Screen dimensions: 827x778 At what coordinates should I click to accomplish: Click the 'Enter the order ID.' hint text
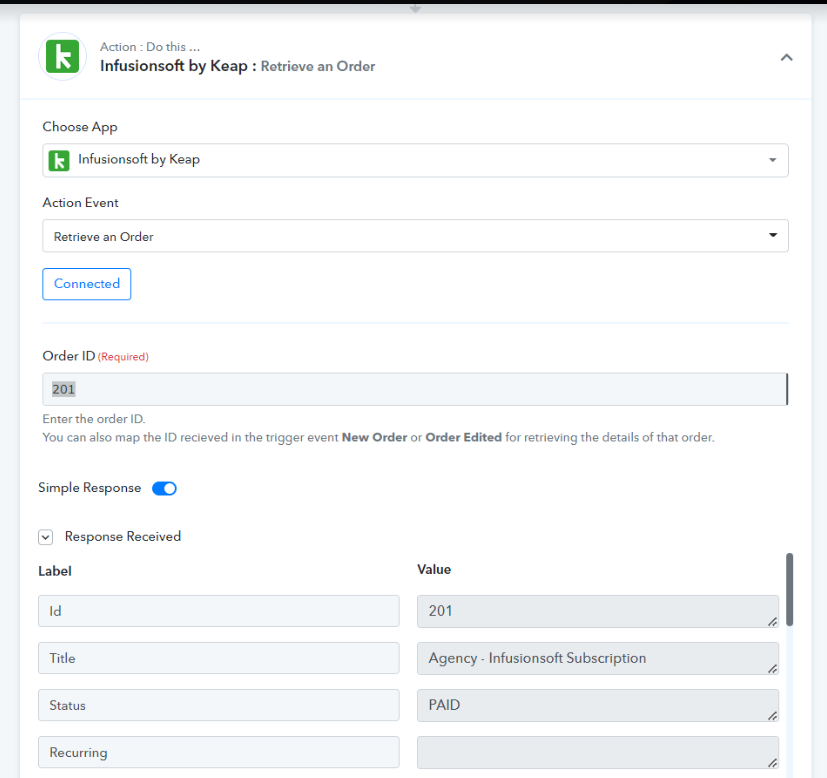[94, 419]
